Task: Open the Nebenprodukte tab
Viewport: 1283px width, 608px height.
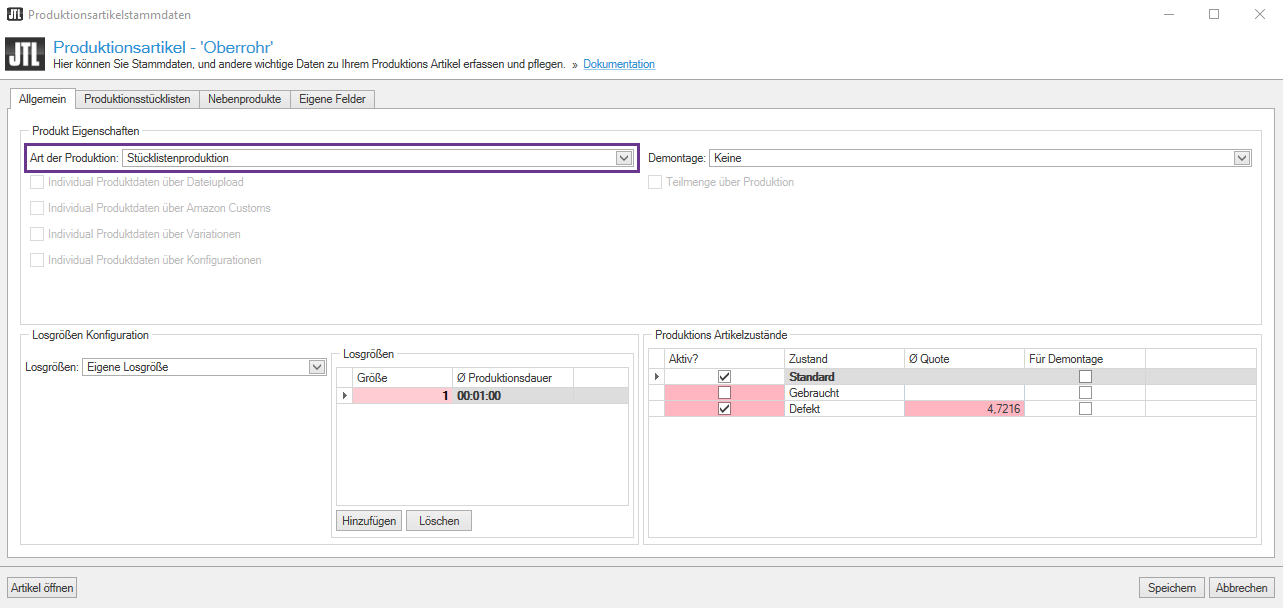Action: coord(244,99)
